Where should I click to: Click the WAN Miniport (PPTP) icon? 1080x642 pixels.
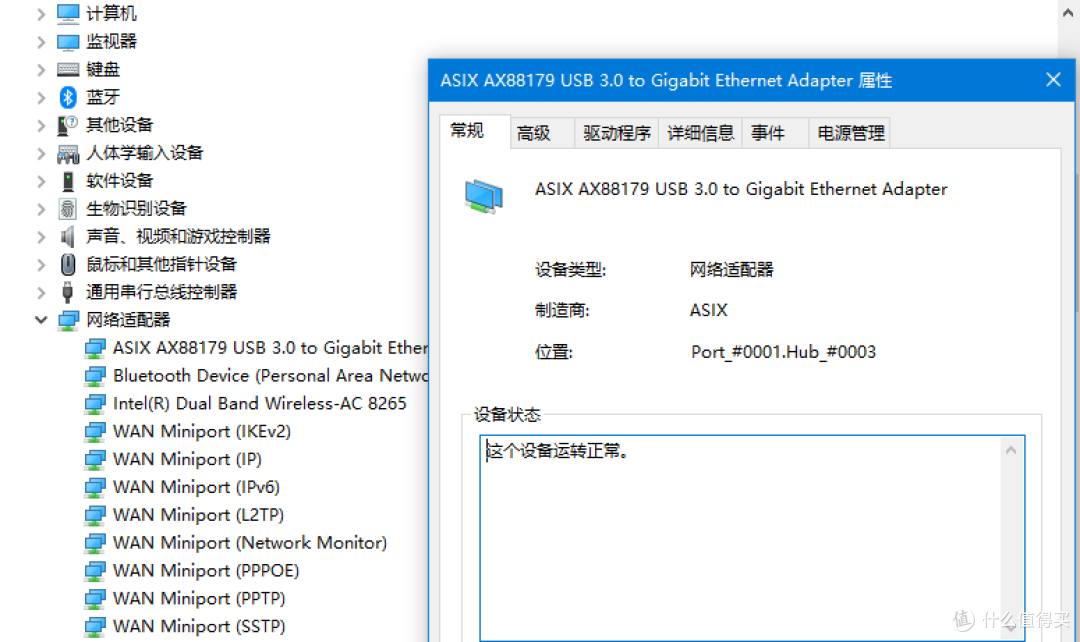coord(95,599)
